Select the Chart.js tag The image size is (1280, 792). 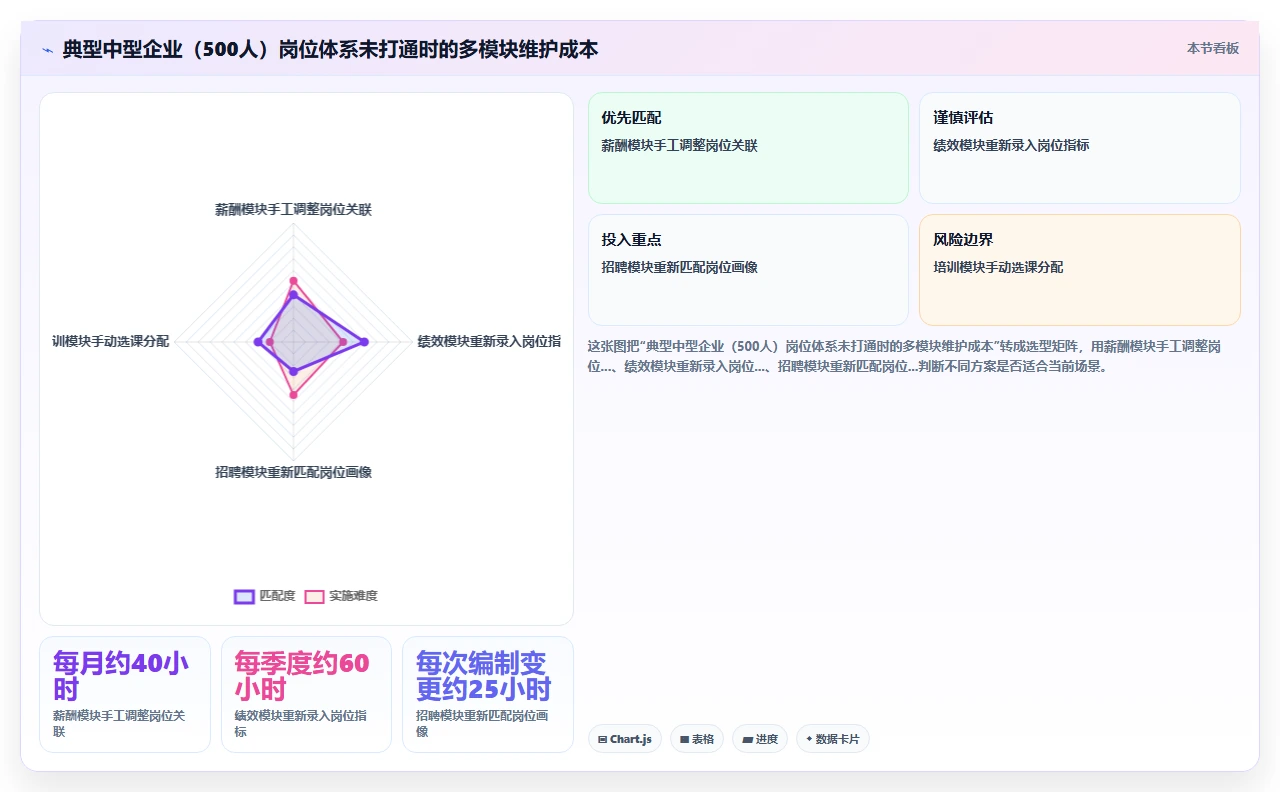click(625, 739)
